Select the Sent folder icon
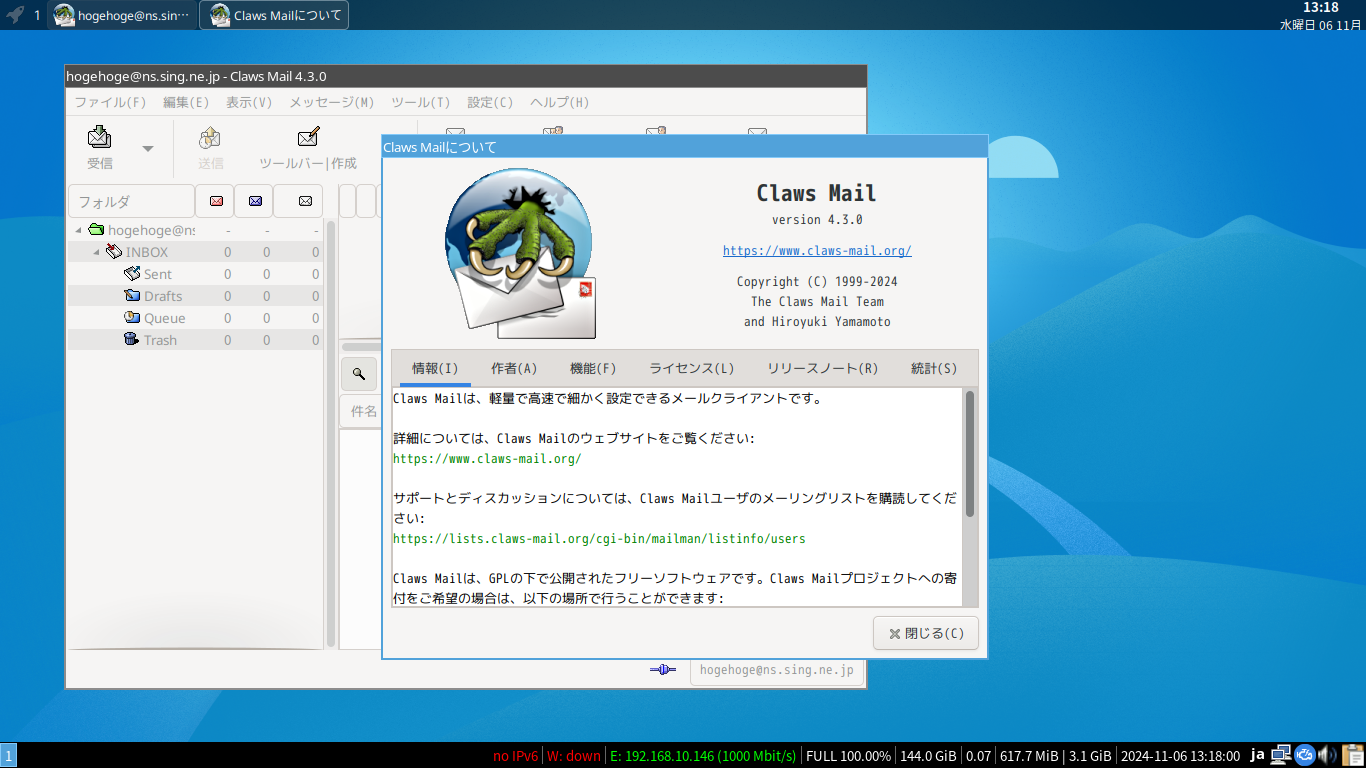Image resolution: width=1366 pixels, height=768 pixels. [132, 274]
